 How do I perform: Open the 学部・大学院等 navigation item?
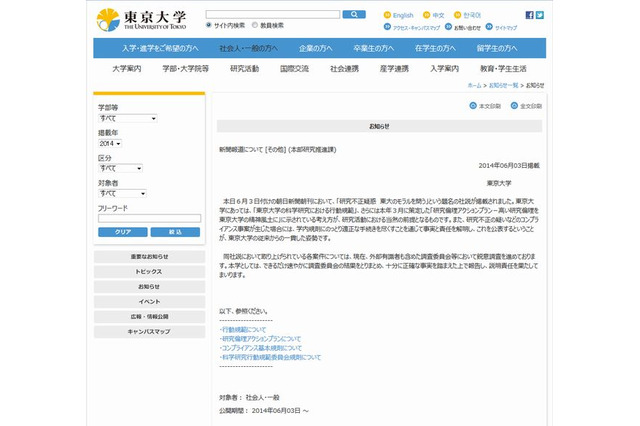click(x=186, y=69)
